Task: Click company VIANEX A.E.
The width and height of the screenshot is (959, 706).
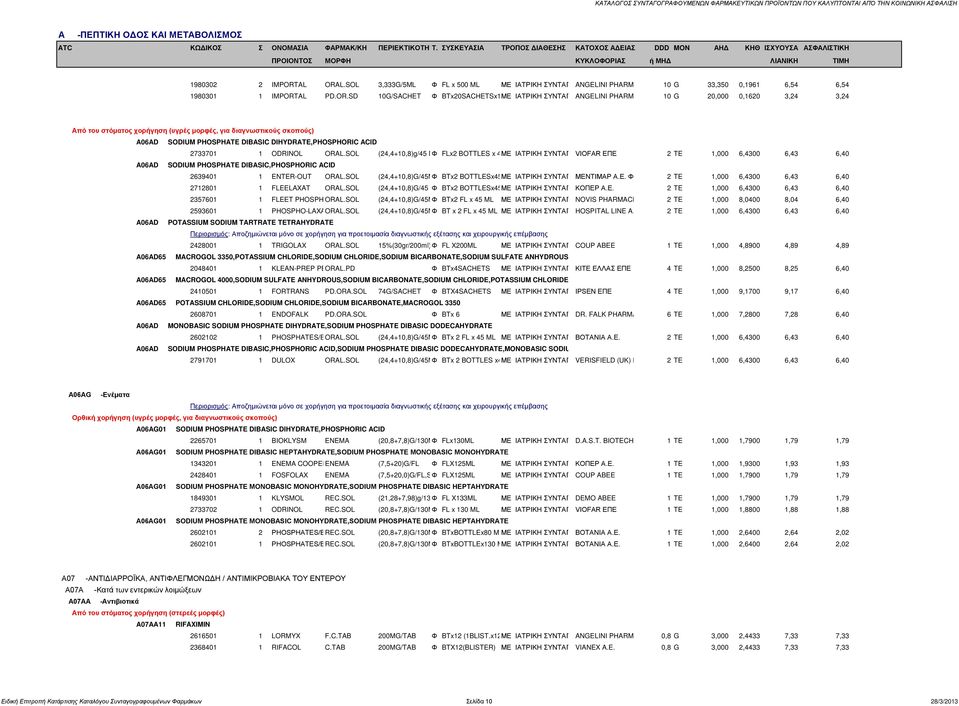Action: (x=594, y=647)
